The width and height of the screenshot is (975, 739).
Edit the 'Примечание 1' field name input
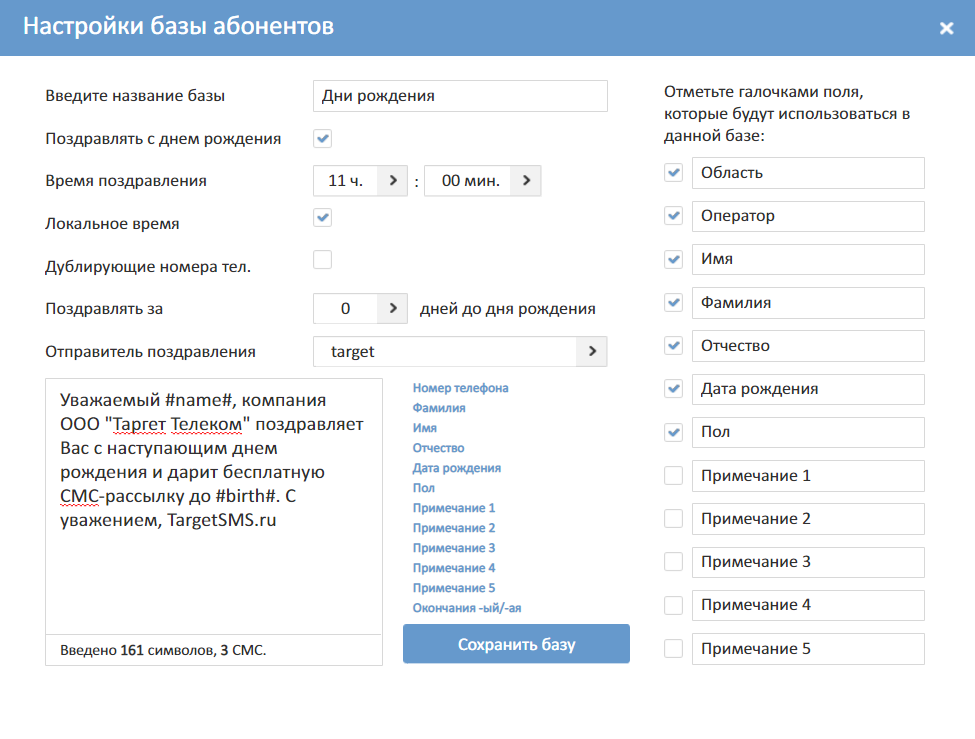[808, 476]
